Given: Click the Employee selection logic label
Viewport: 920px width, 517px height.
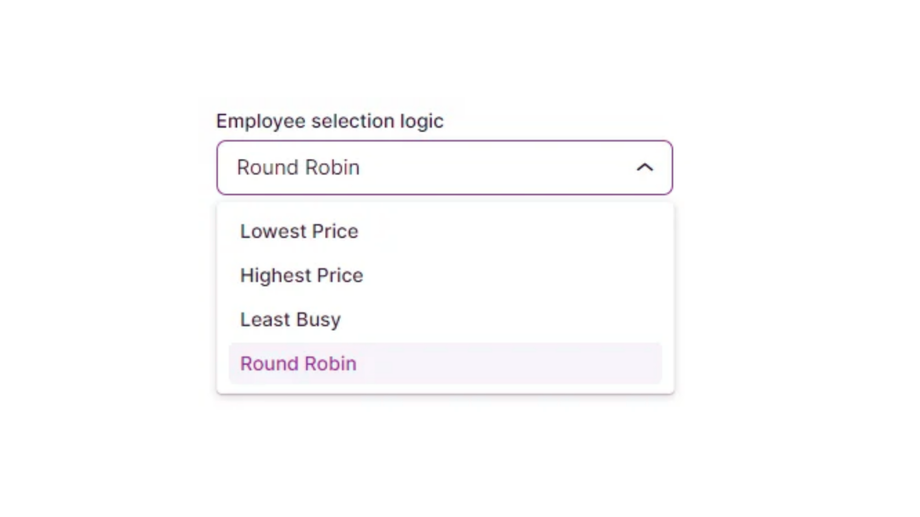Looking at the screenshot, I should (330, 121).
